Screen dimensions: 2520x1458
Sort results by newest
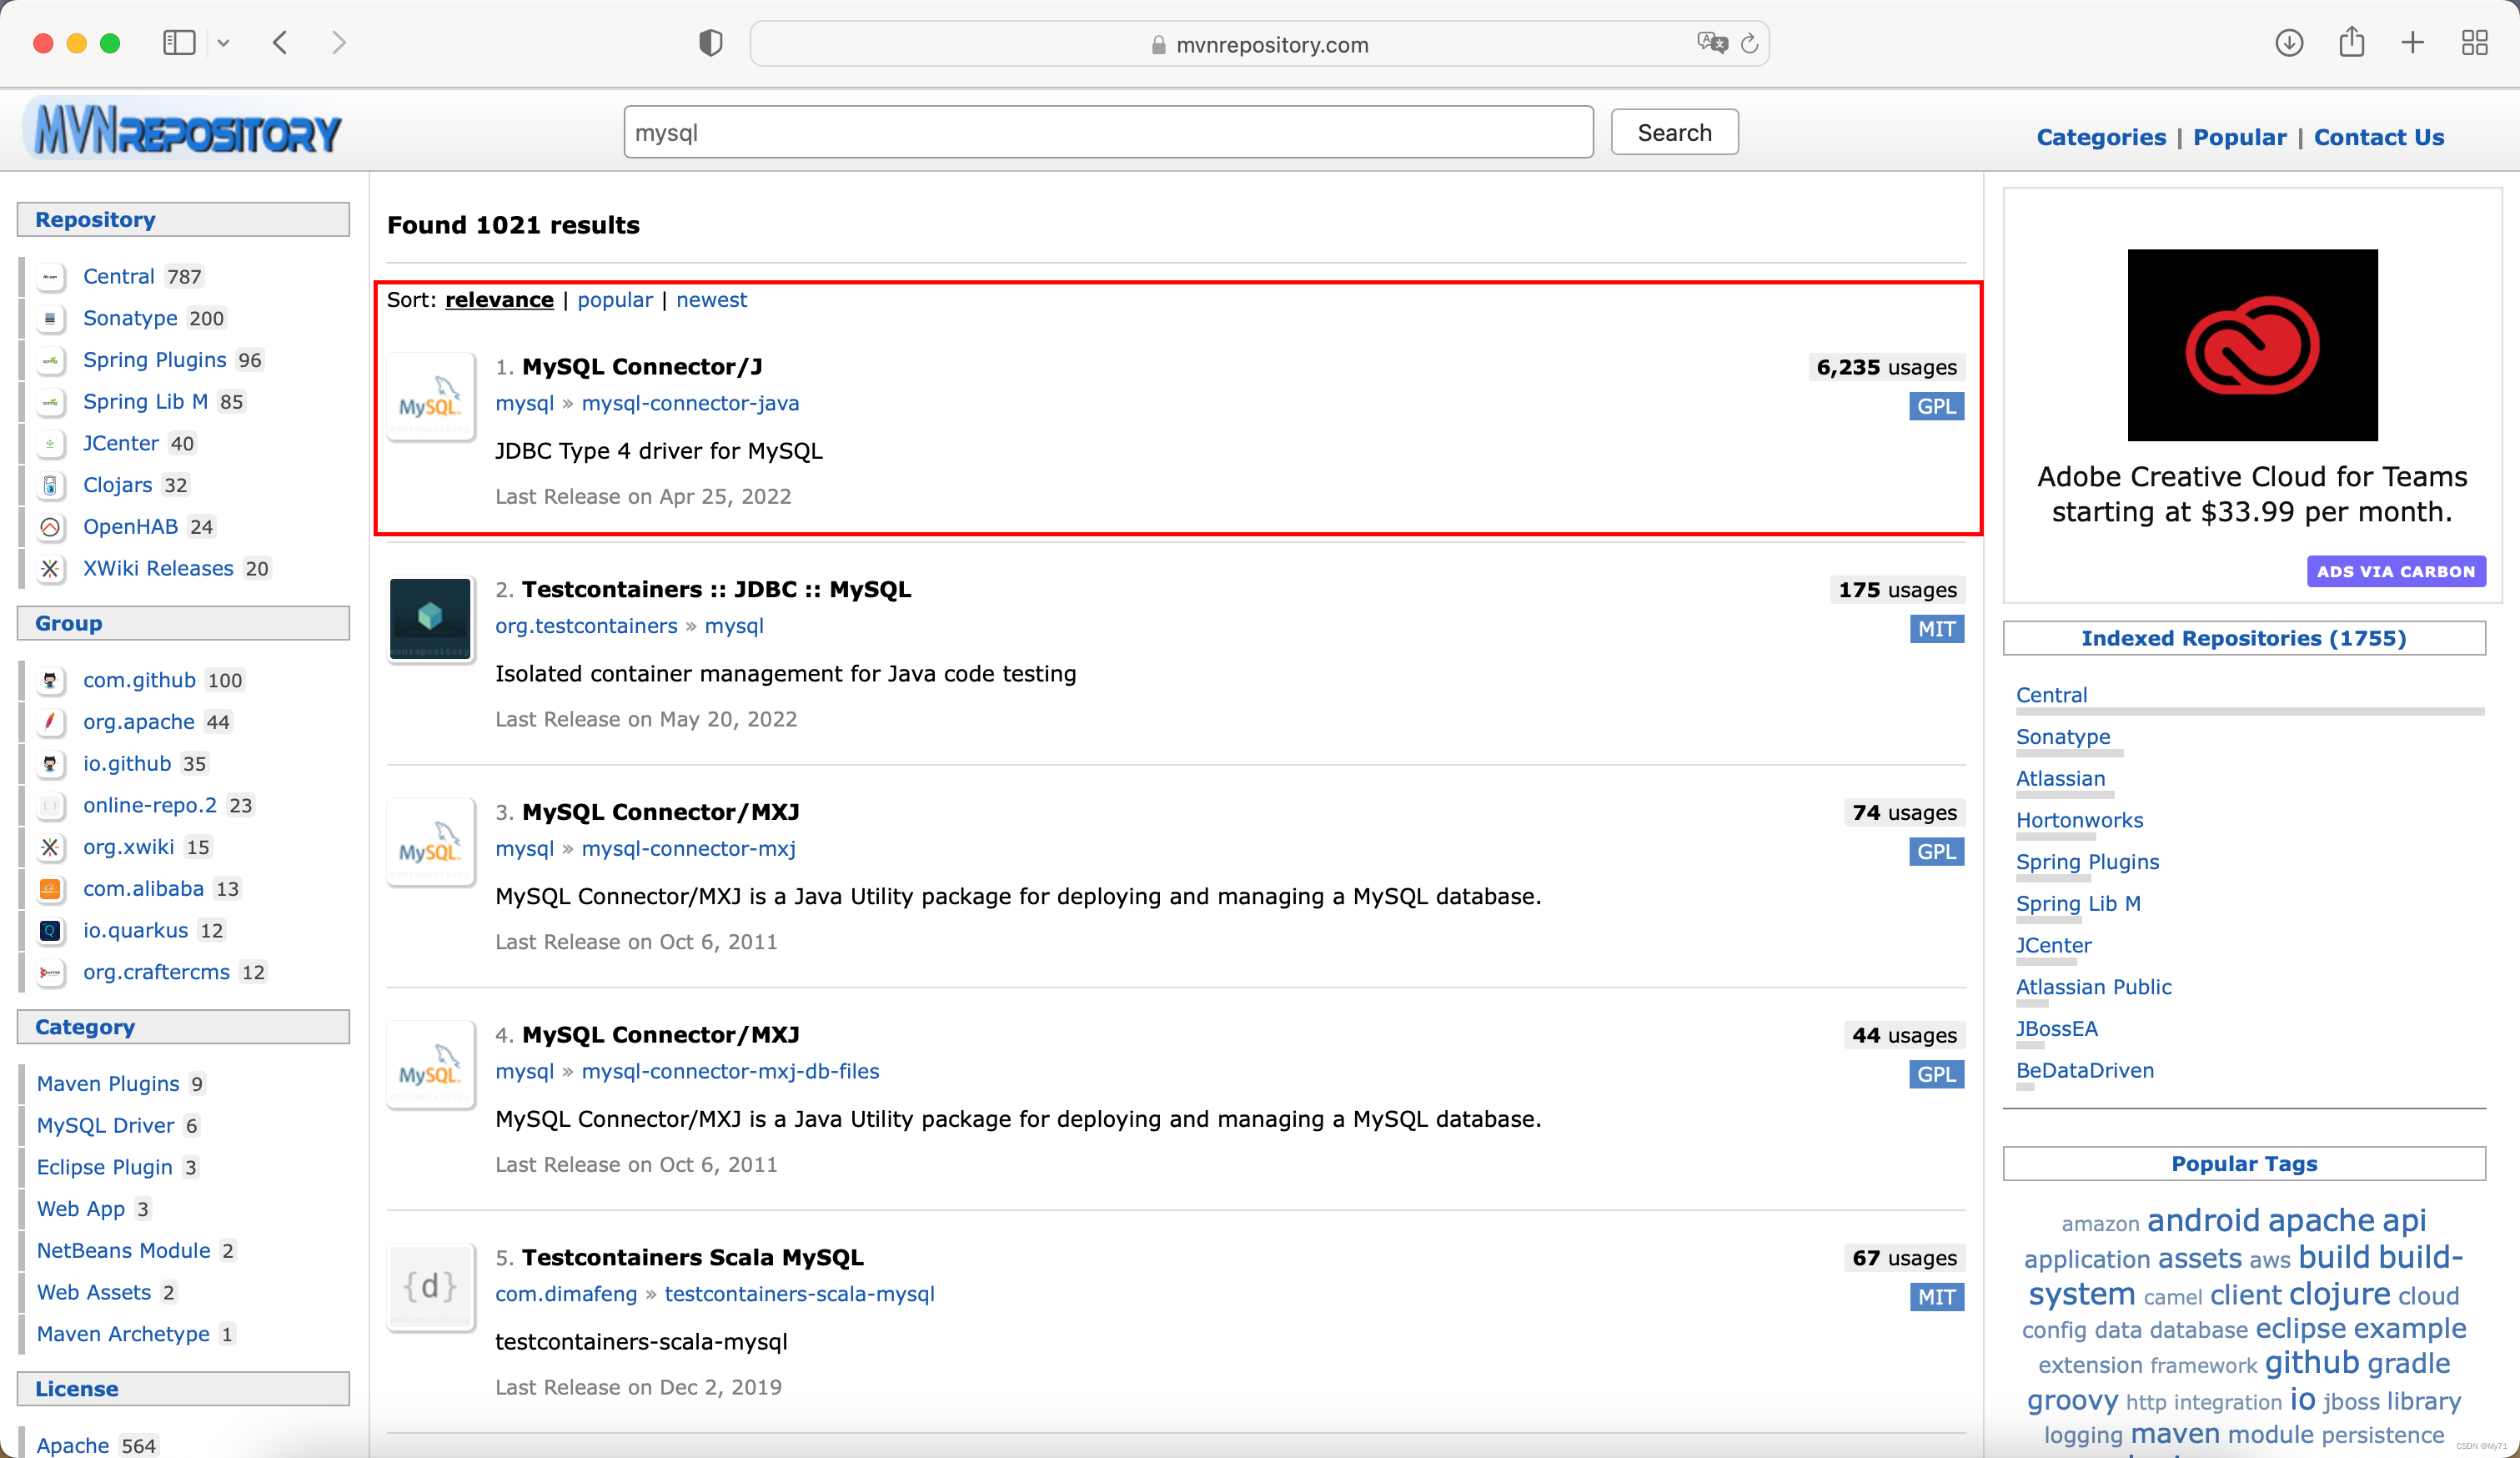tap(711, 300)
